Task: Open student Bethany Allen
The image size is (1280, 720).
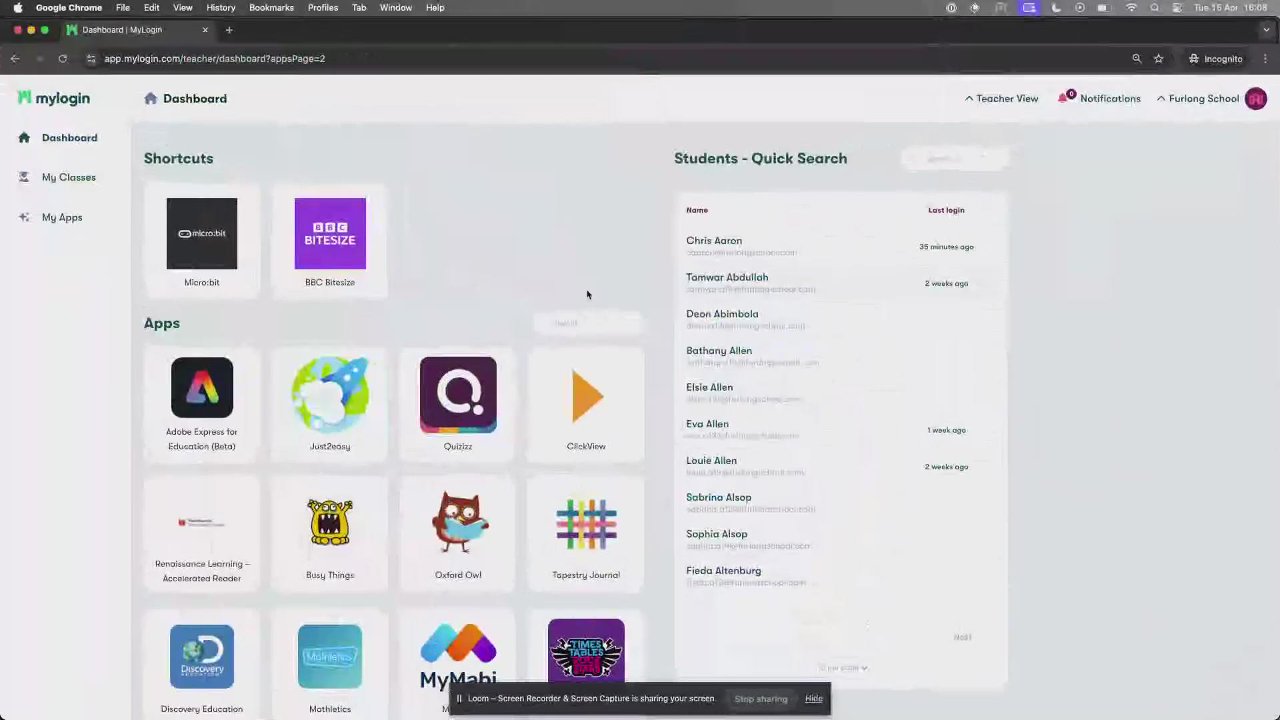Action: 719,351
